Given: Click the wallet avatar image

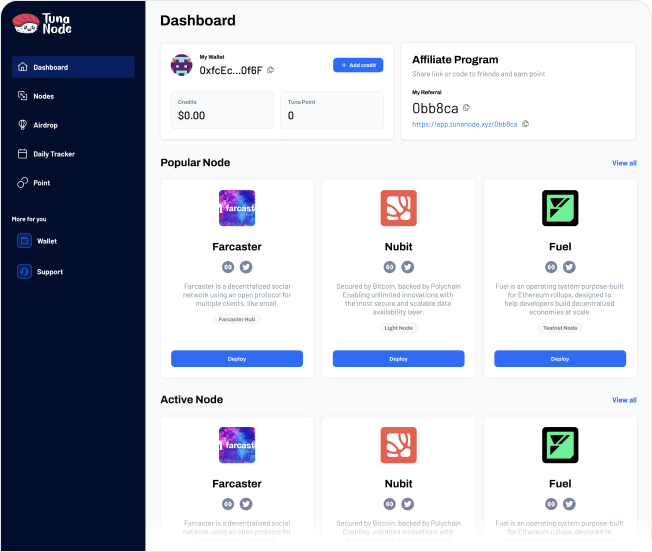Looking at the screenshot, I should [x=182, y=66].
